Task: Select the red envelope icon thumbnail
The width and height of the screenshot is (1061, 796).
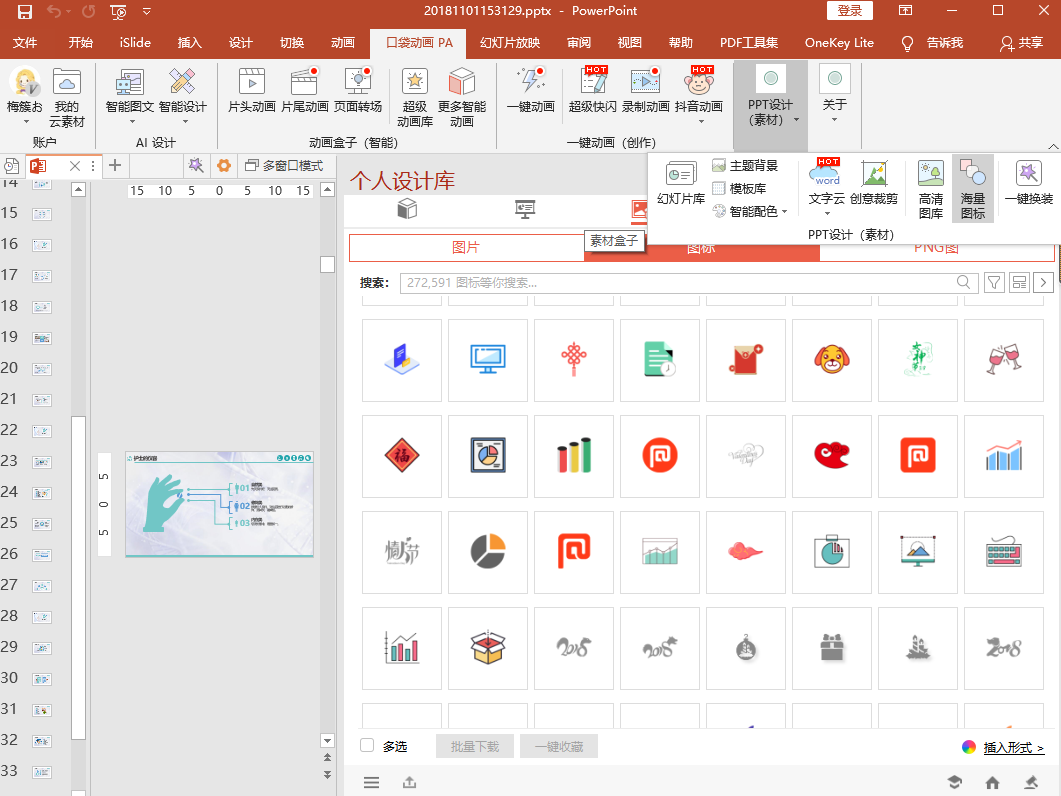Action: [746, 360]
